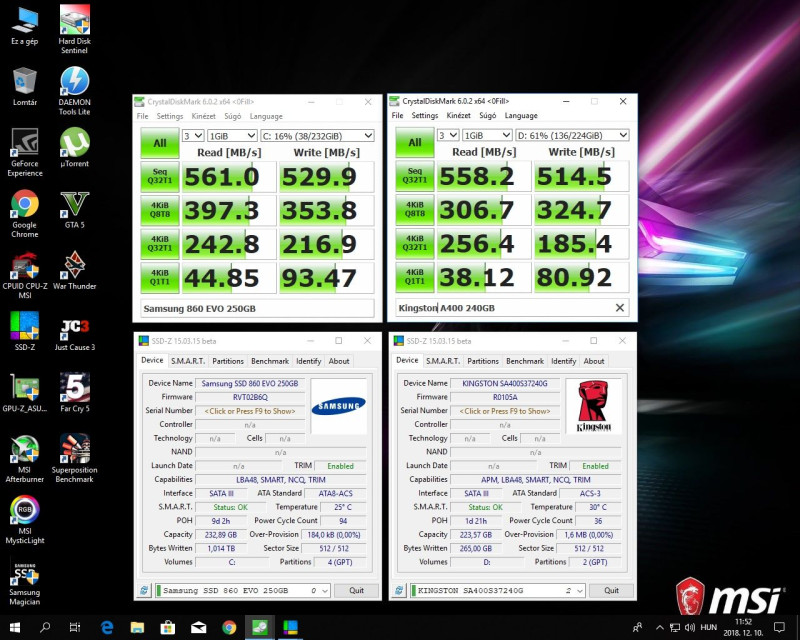Open Partitions tab in Kingston SSD-Z

point(483,361)
